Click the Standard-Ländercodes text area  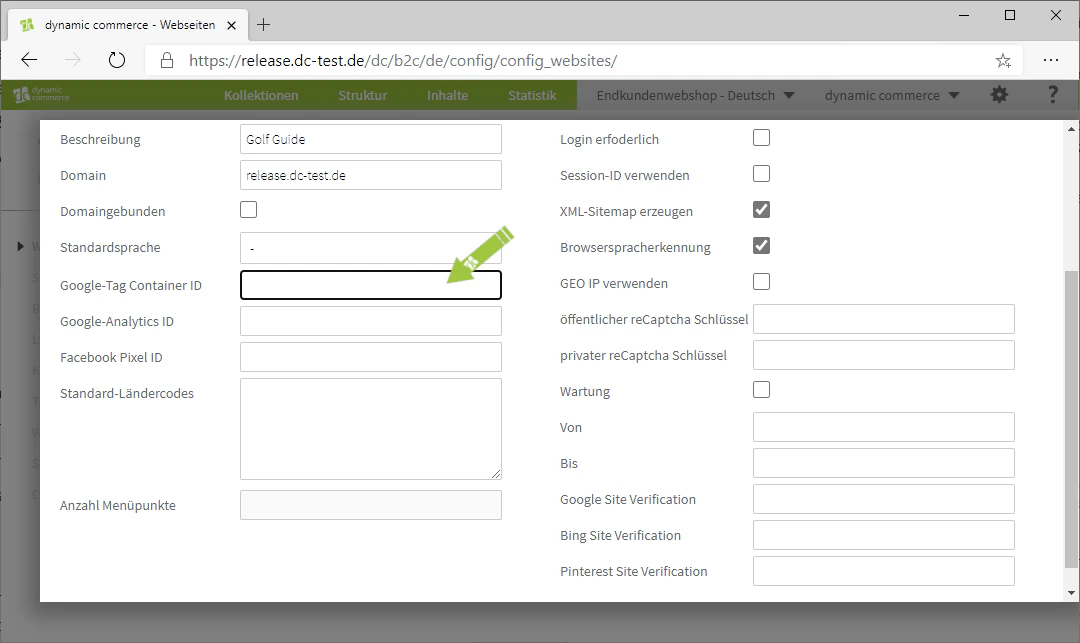coord(371,429)
